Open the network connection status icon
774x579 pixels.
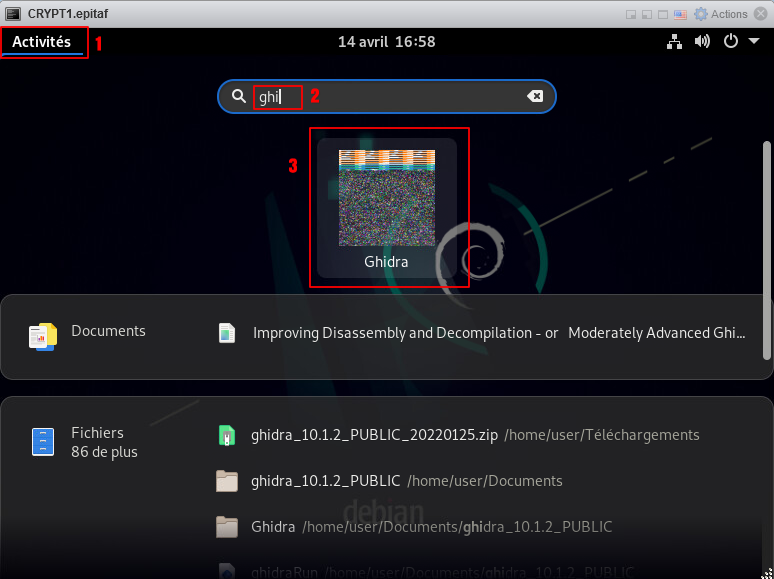674,42
